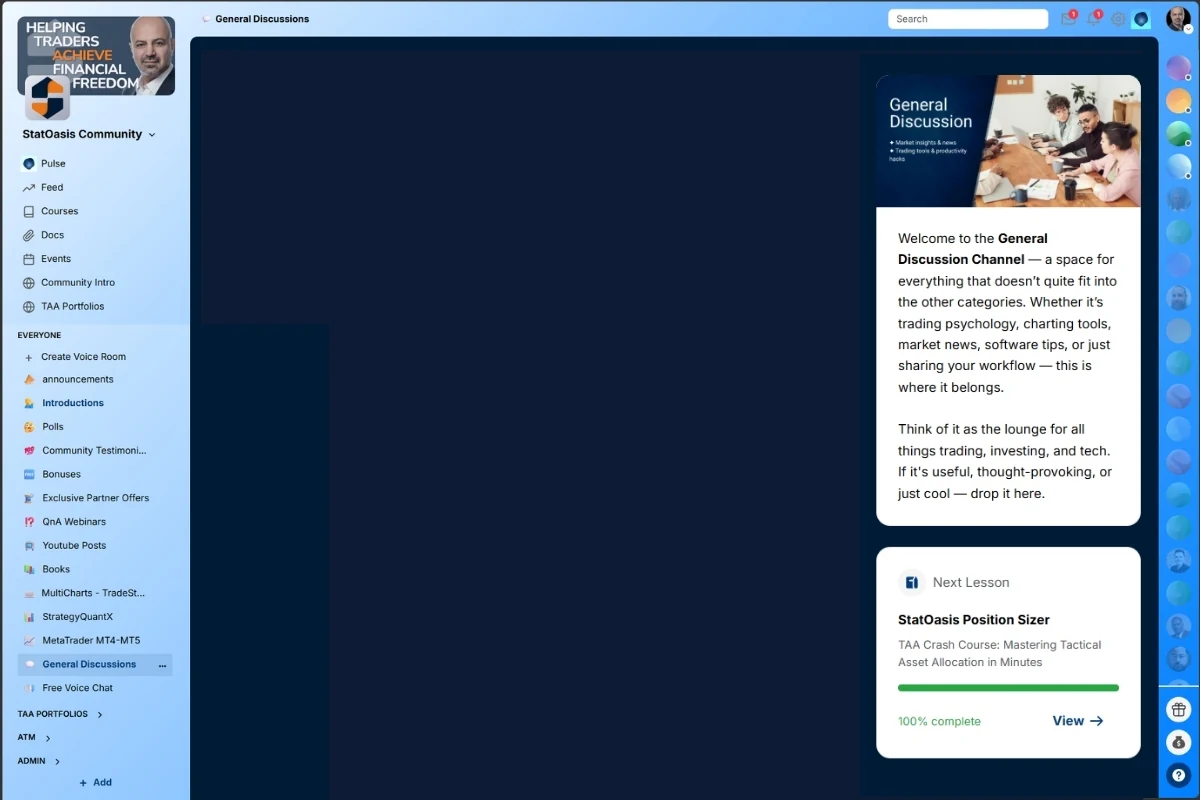The height and width of the screenshot is (800, 1200).
Task: Click into the Search field
Action: [968, 19]
